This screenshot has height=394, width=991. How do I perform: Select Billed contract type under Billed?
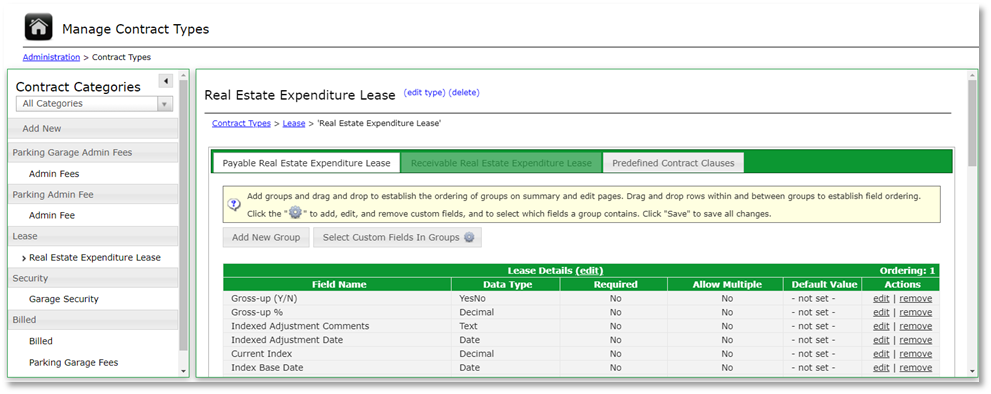[41, 341]
